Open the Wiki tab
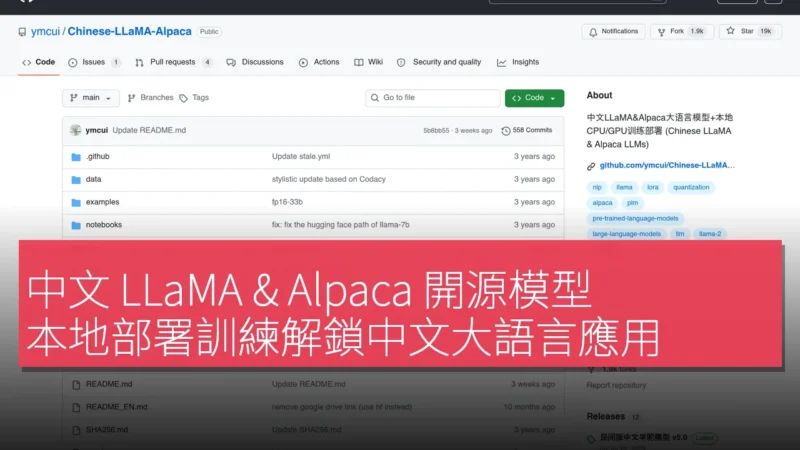Screen dimensions: 800x450 pyautogui.click(x=369, y=62)
